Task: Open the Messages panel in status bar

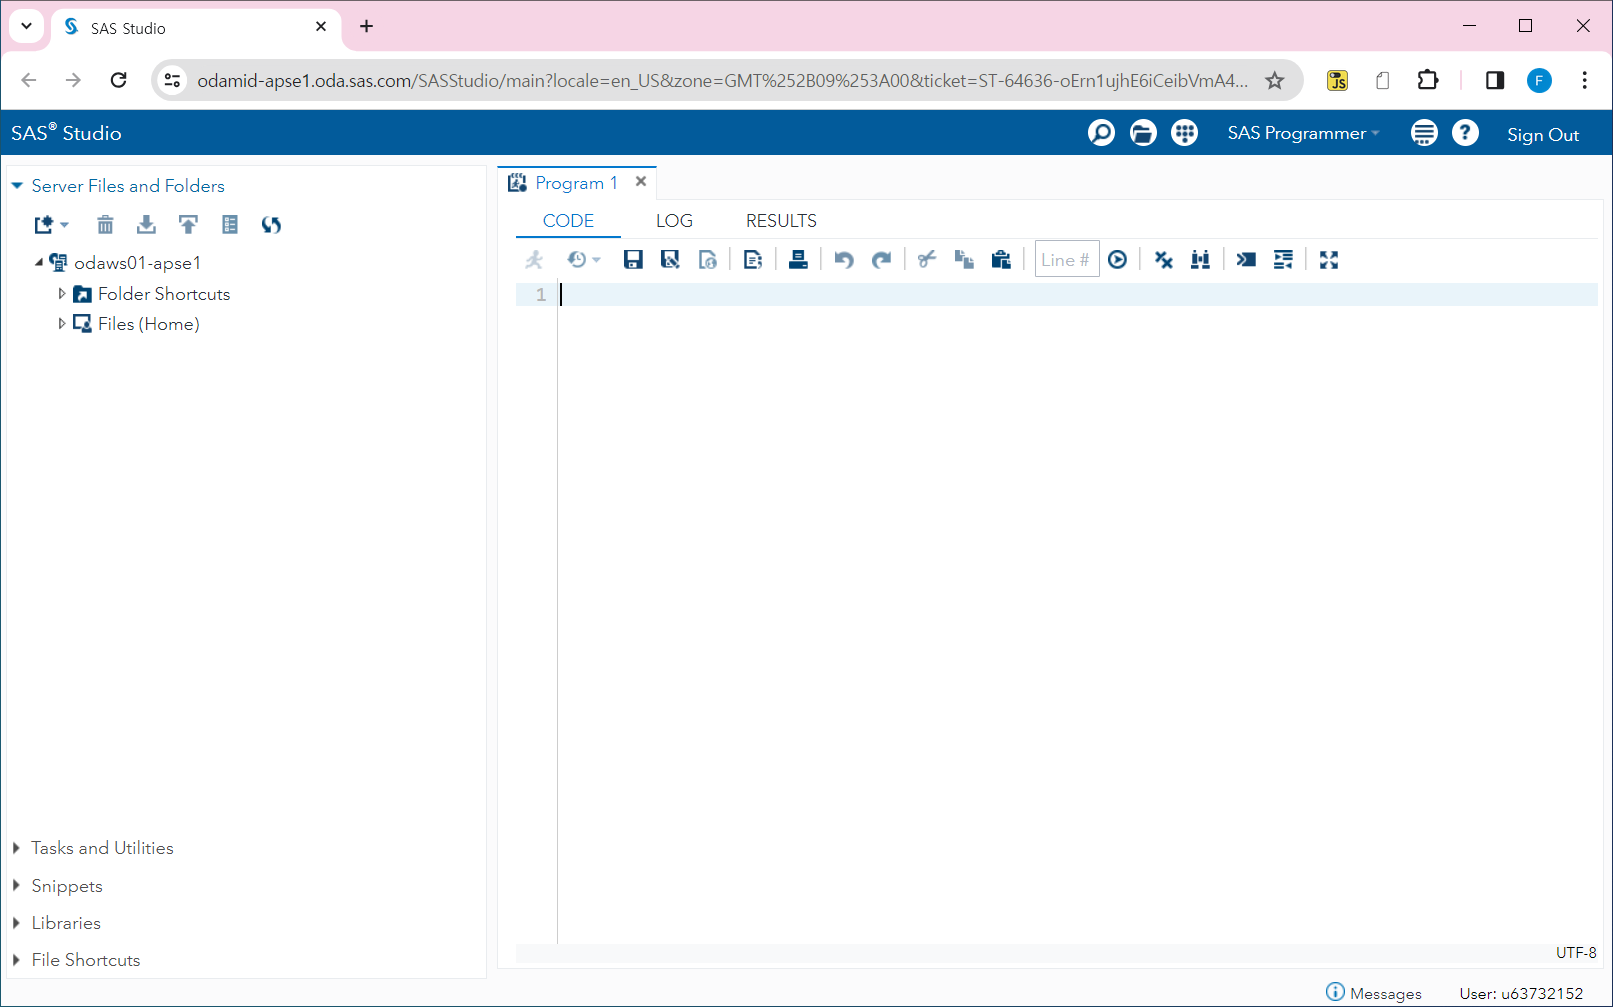Action: pyautogui.click(x=1374, y=993)
